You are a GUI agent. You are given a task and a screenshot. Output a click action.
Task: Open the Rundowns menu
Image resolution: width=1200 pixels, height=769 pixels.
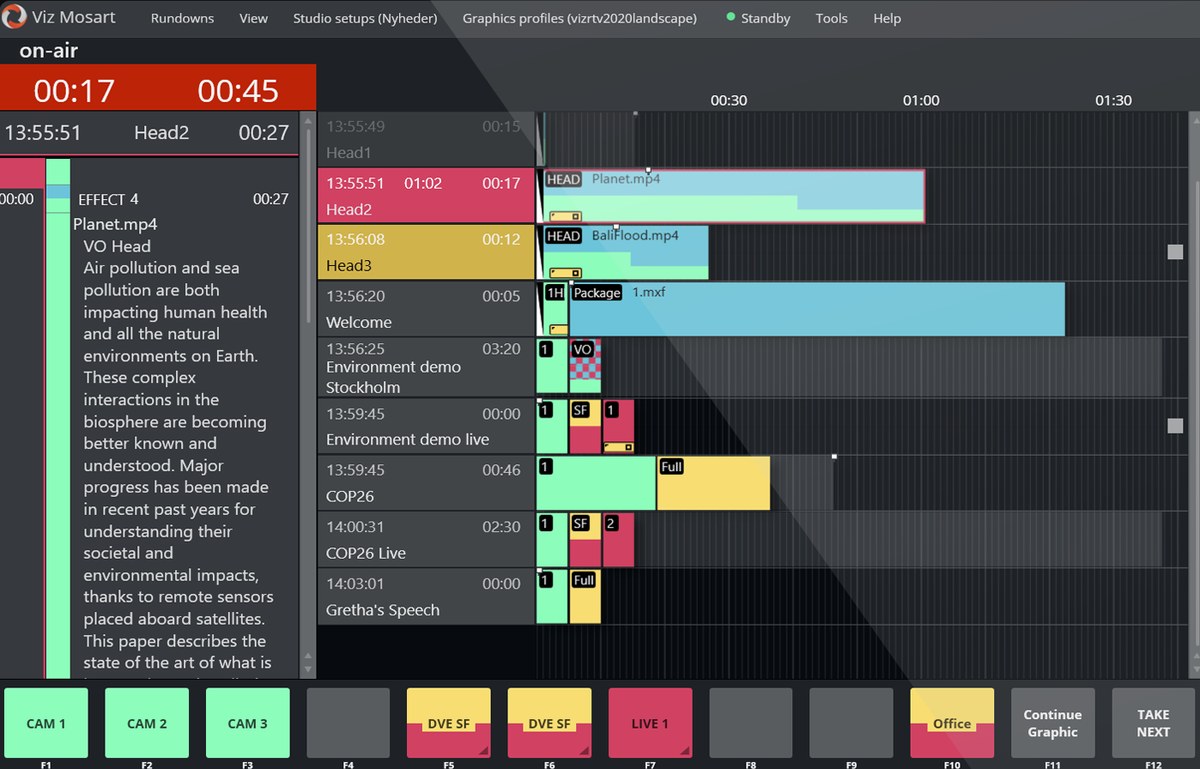[182, 18]
